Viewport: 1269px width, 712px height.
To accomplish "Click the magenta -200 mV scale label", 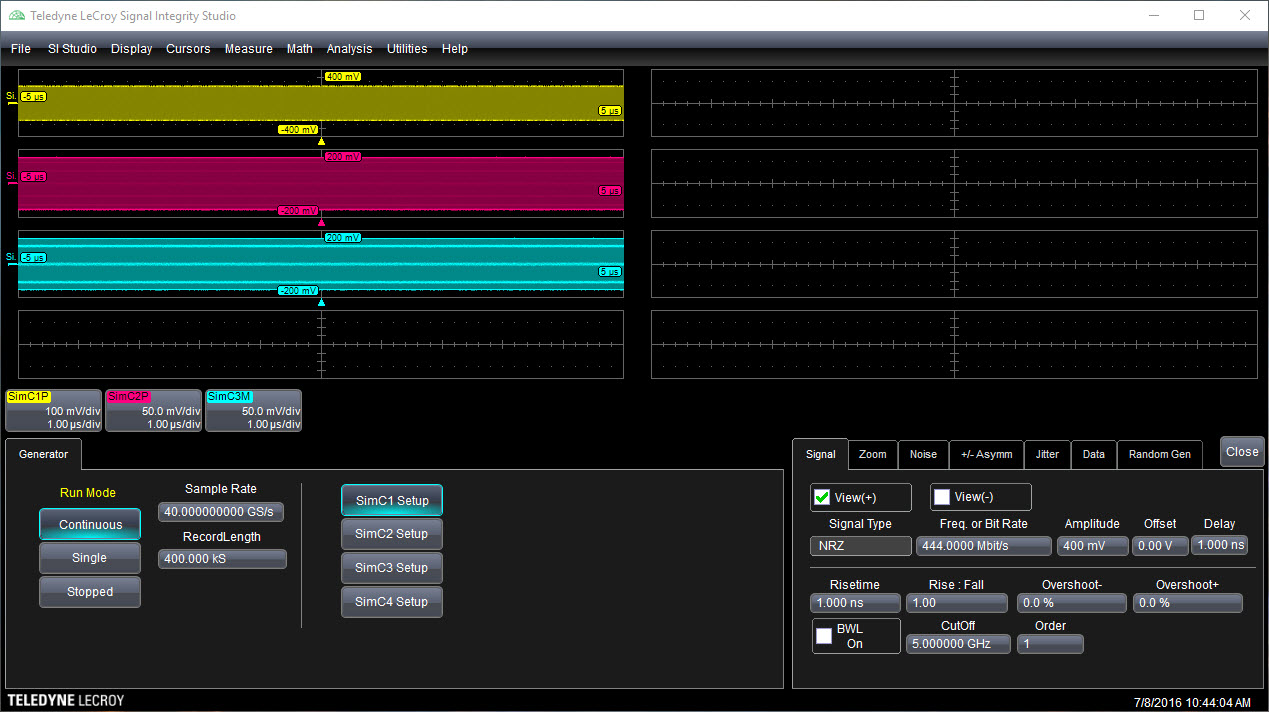I will pyautogui.click(x=298, y=211).
